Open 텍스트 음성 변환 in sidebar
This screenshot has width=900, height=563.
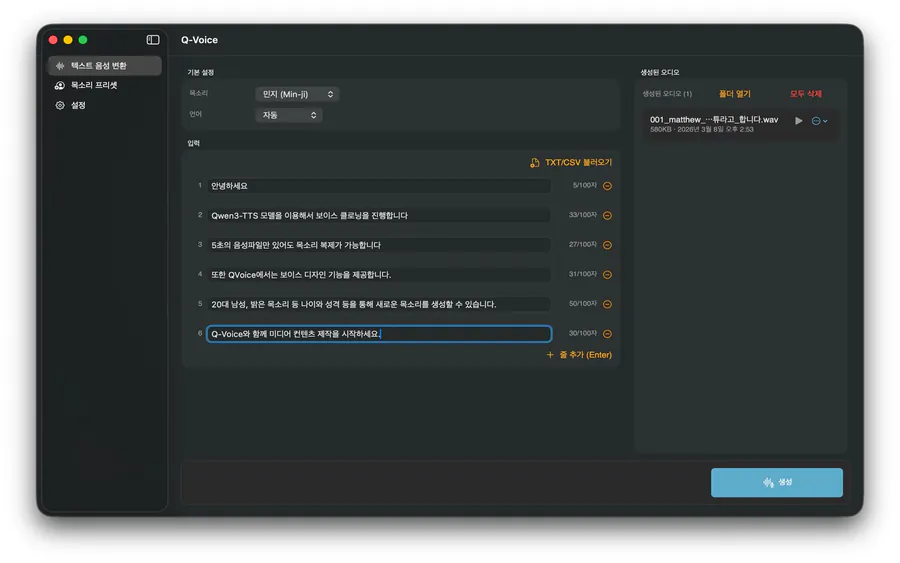point(104,65)
